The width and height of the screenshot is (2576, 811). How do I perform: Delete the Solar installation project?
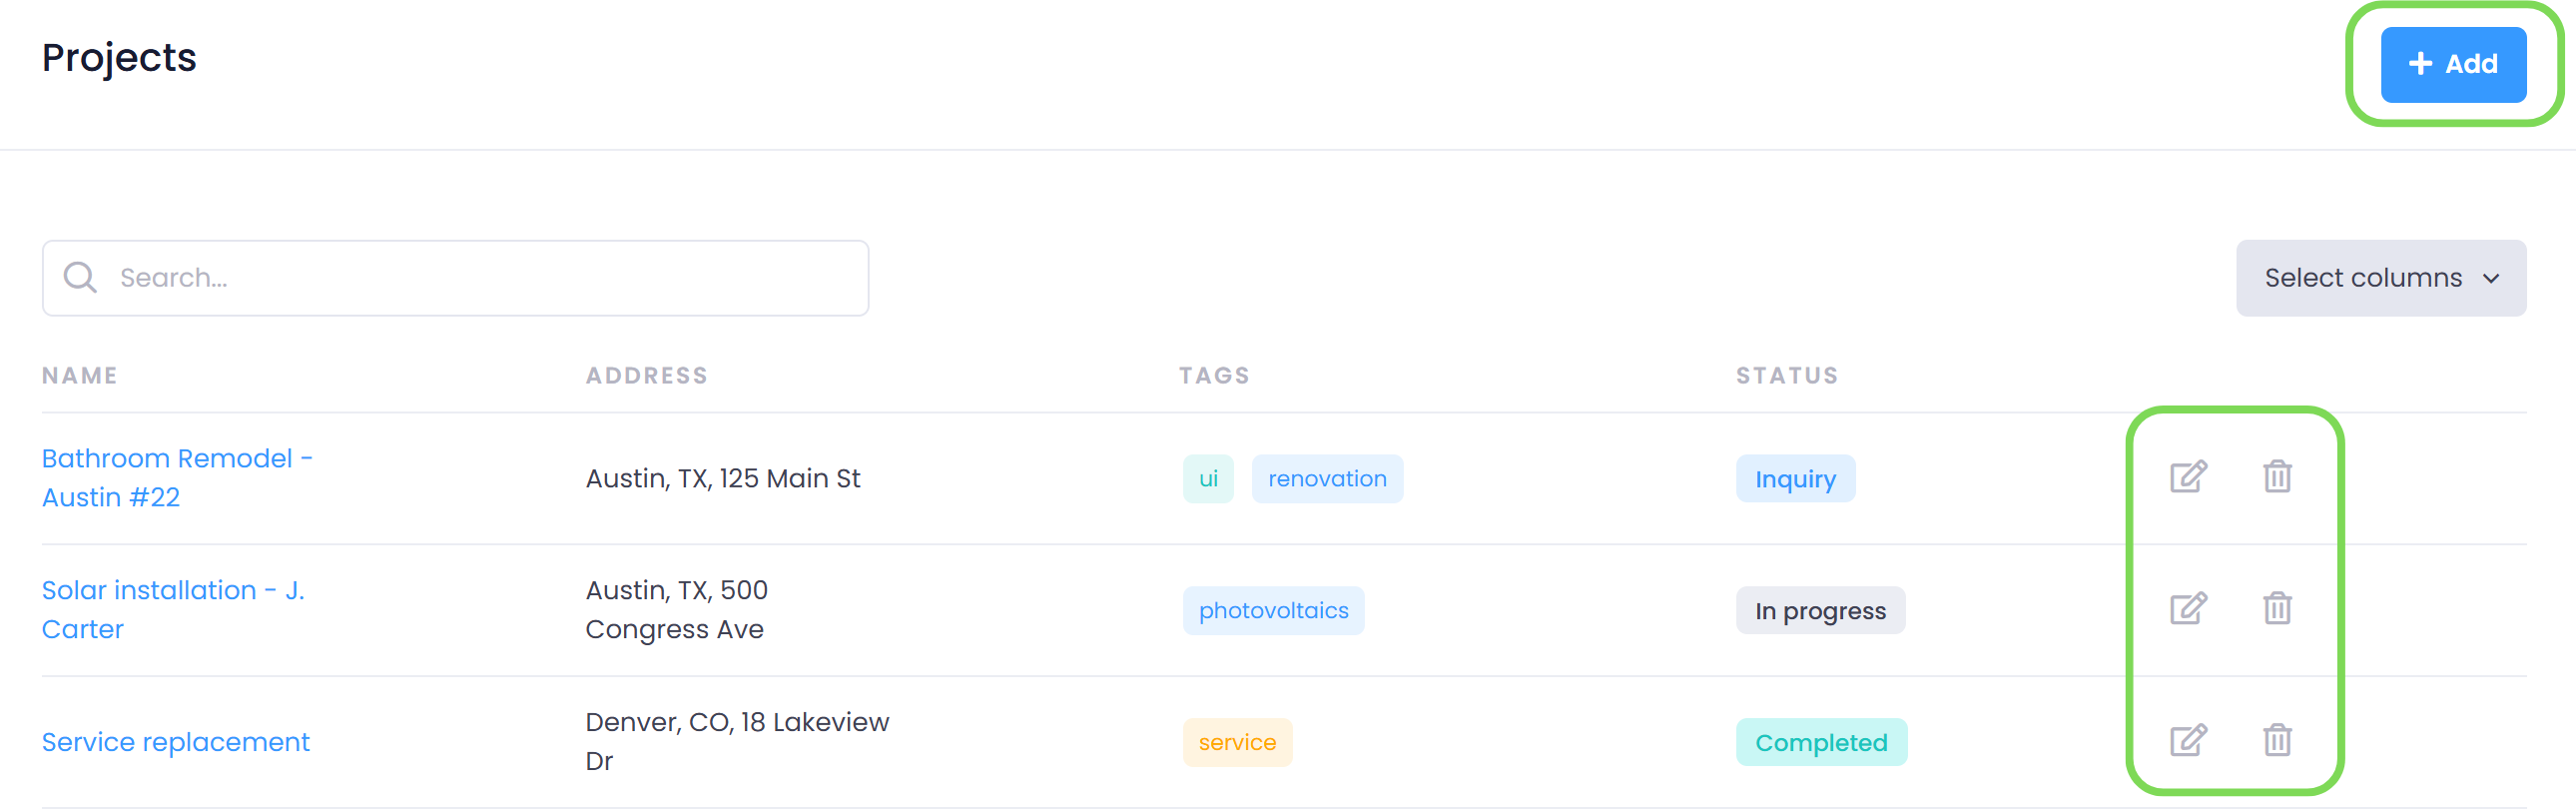tap(2277, 609)
